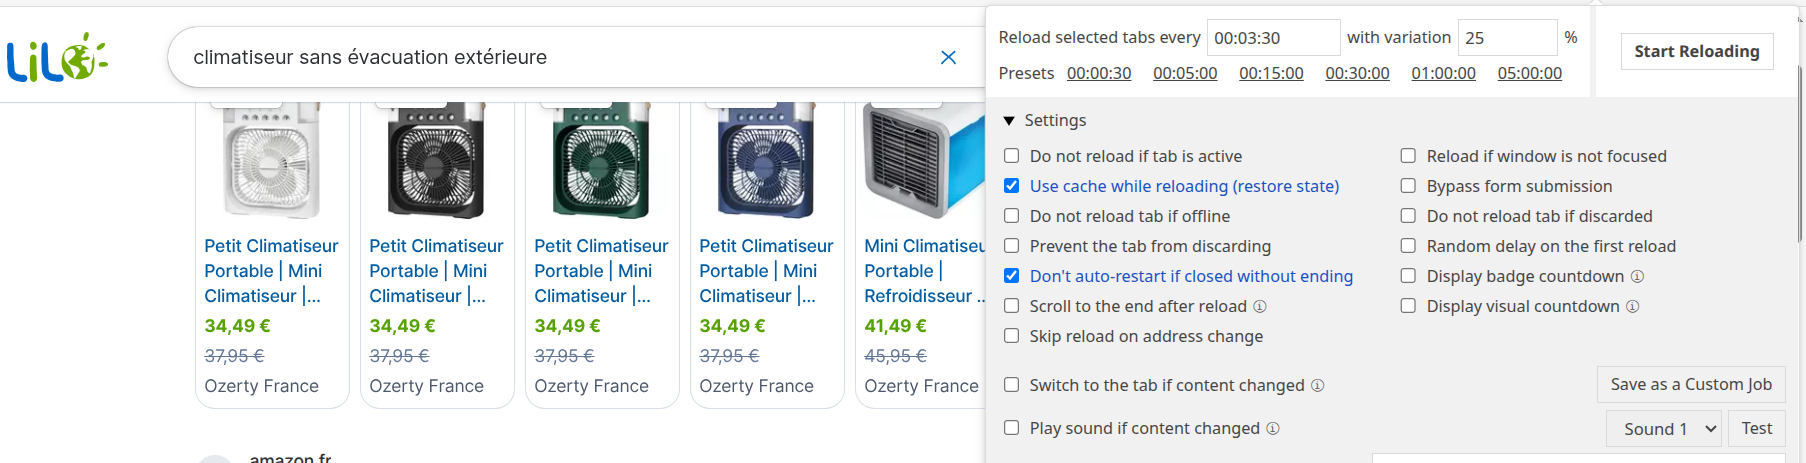1806x463 pixels.
Task: Open info icon beside Play sound option
Action: point(1272,428)
